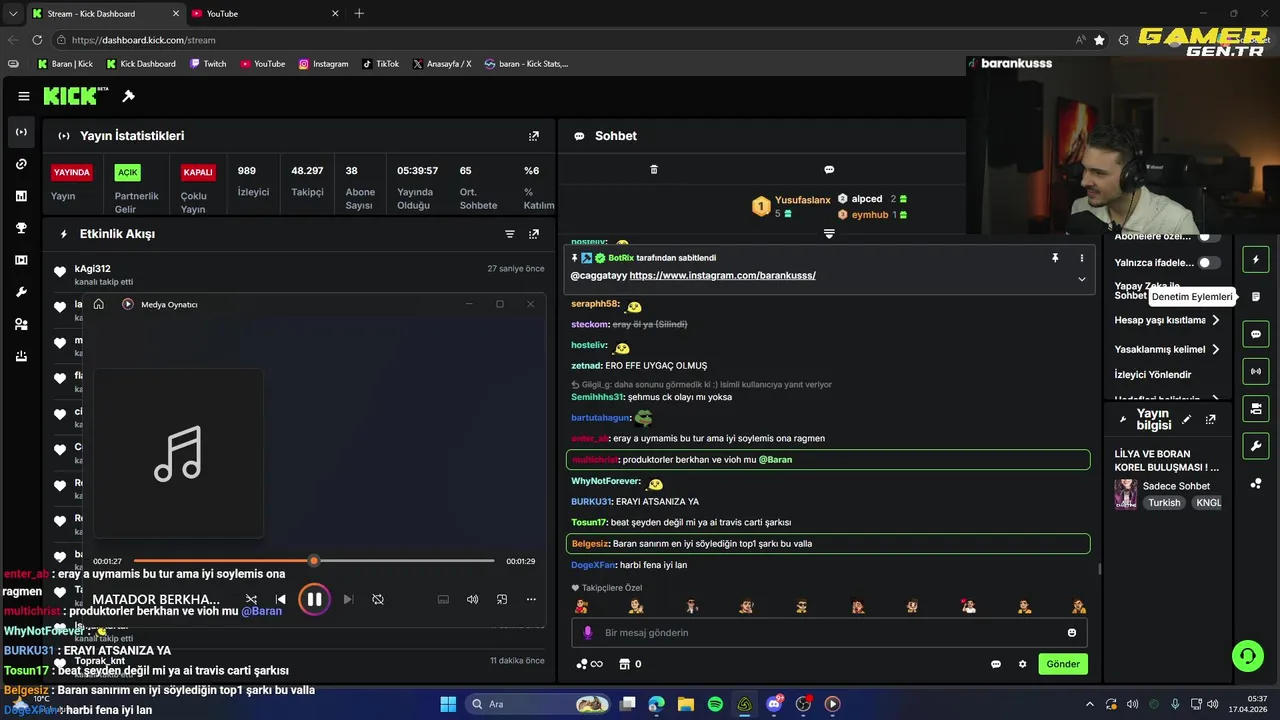This screenshot has width=1280, height=720.
Task: Skip to previous track in Medya Oynatıcı
Action: tap(281, 599)
